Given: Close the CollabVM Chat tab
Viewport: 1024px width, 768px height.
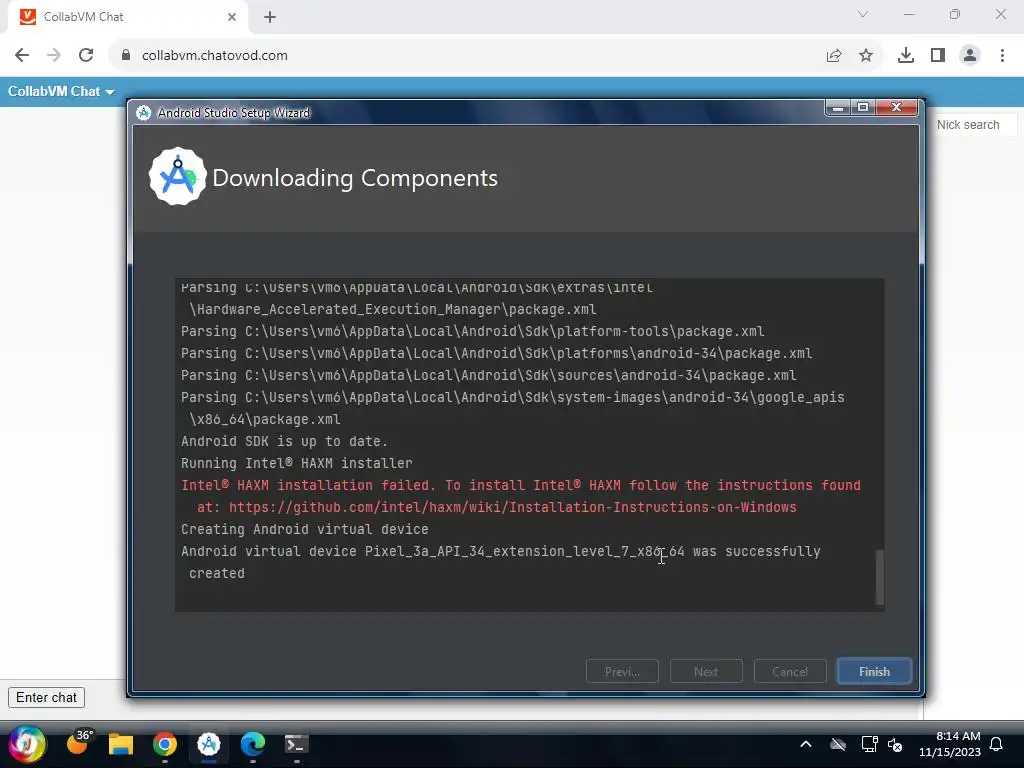Looking at the screenshot, I should pos(232,17).
